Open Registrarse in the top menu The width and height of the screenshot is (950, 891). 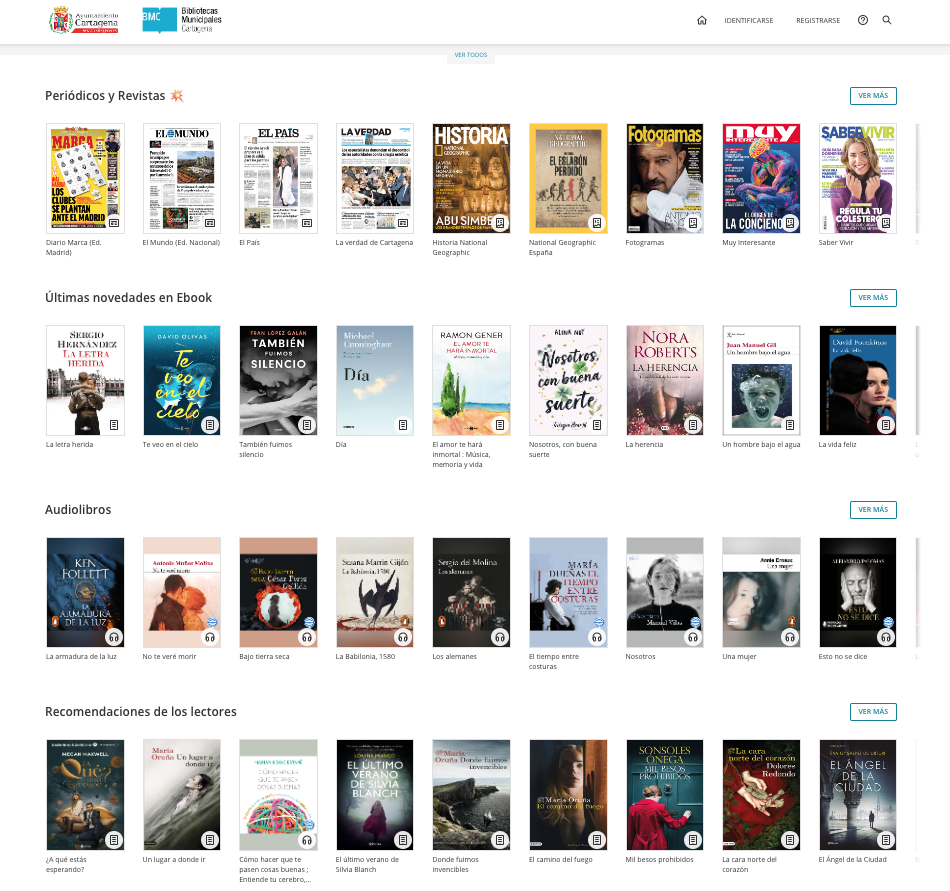pos(818,20)
